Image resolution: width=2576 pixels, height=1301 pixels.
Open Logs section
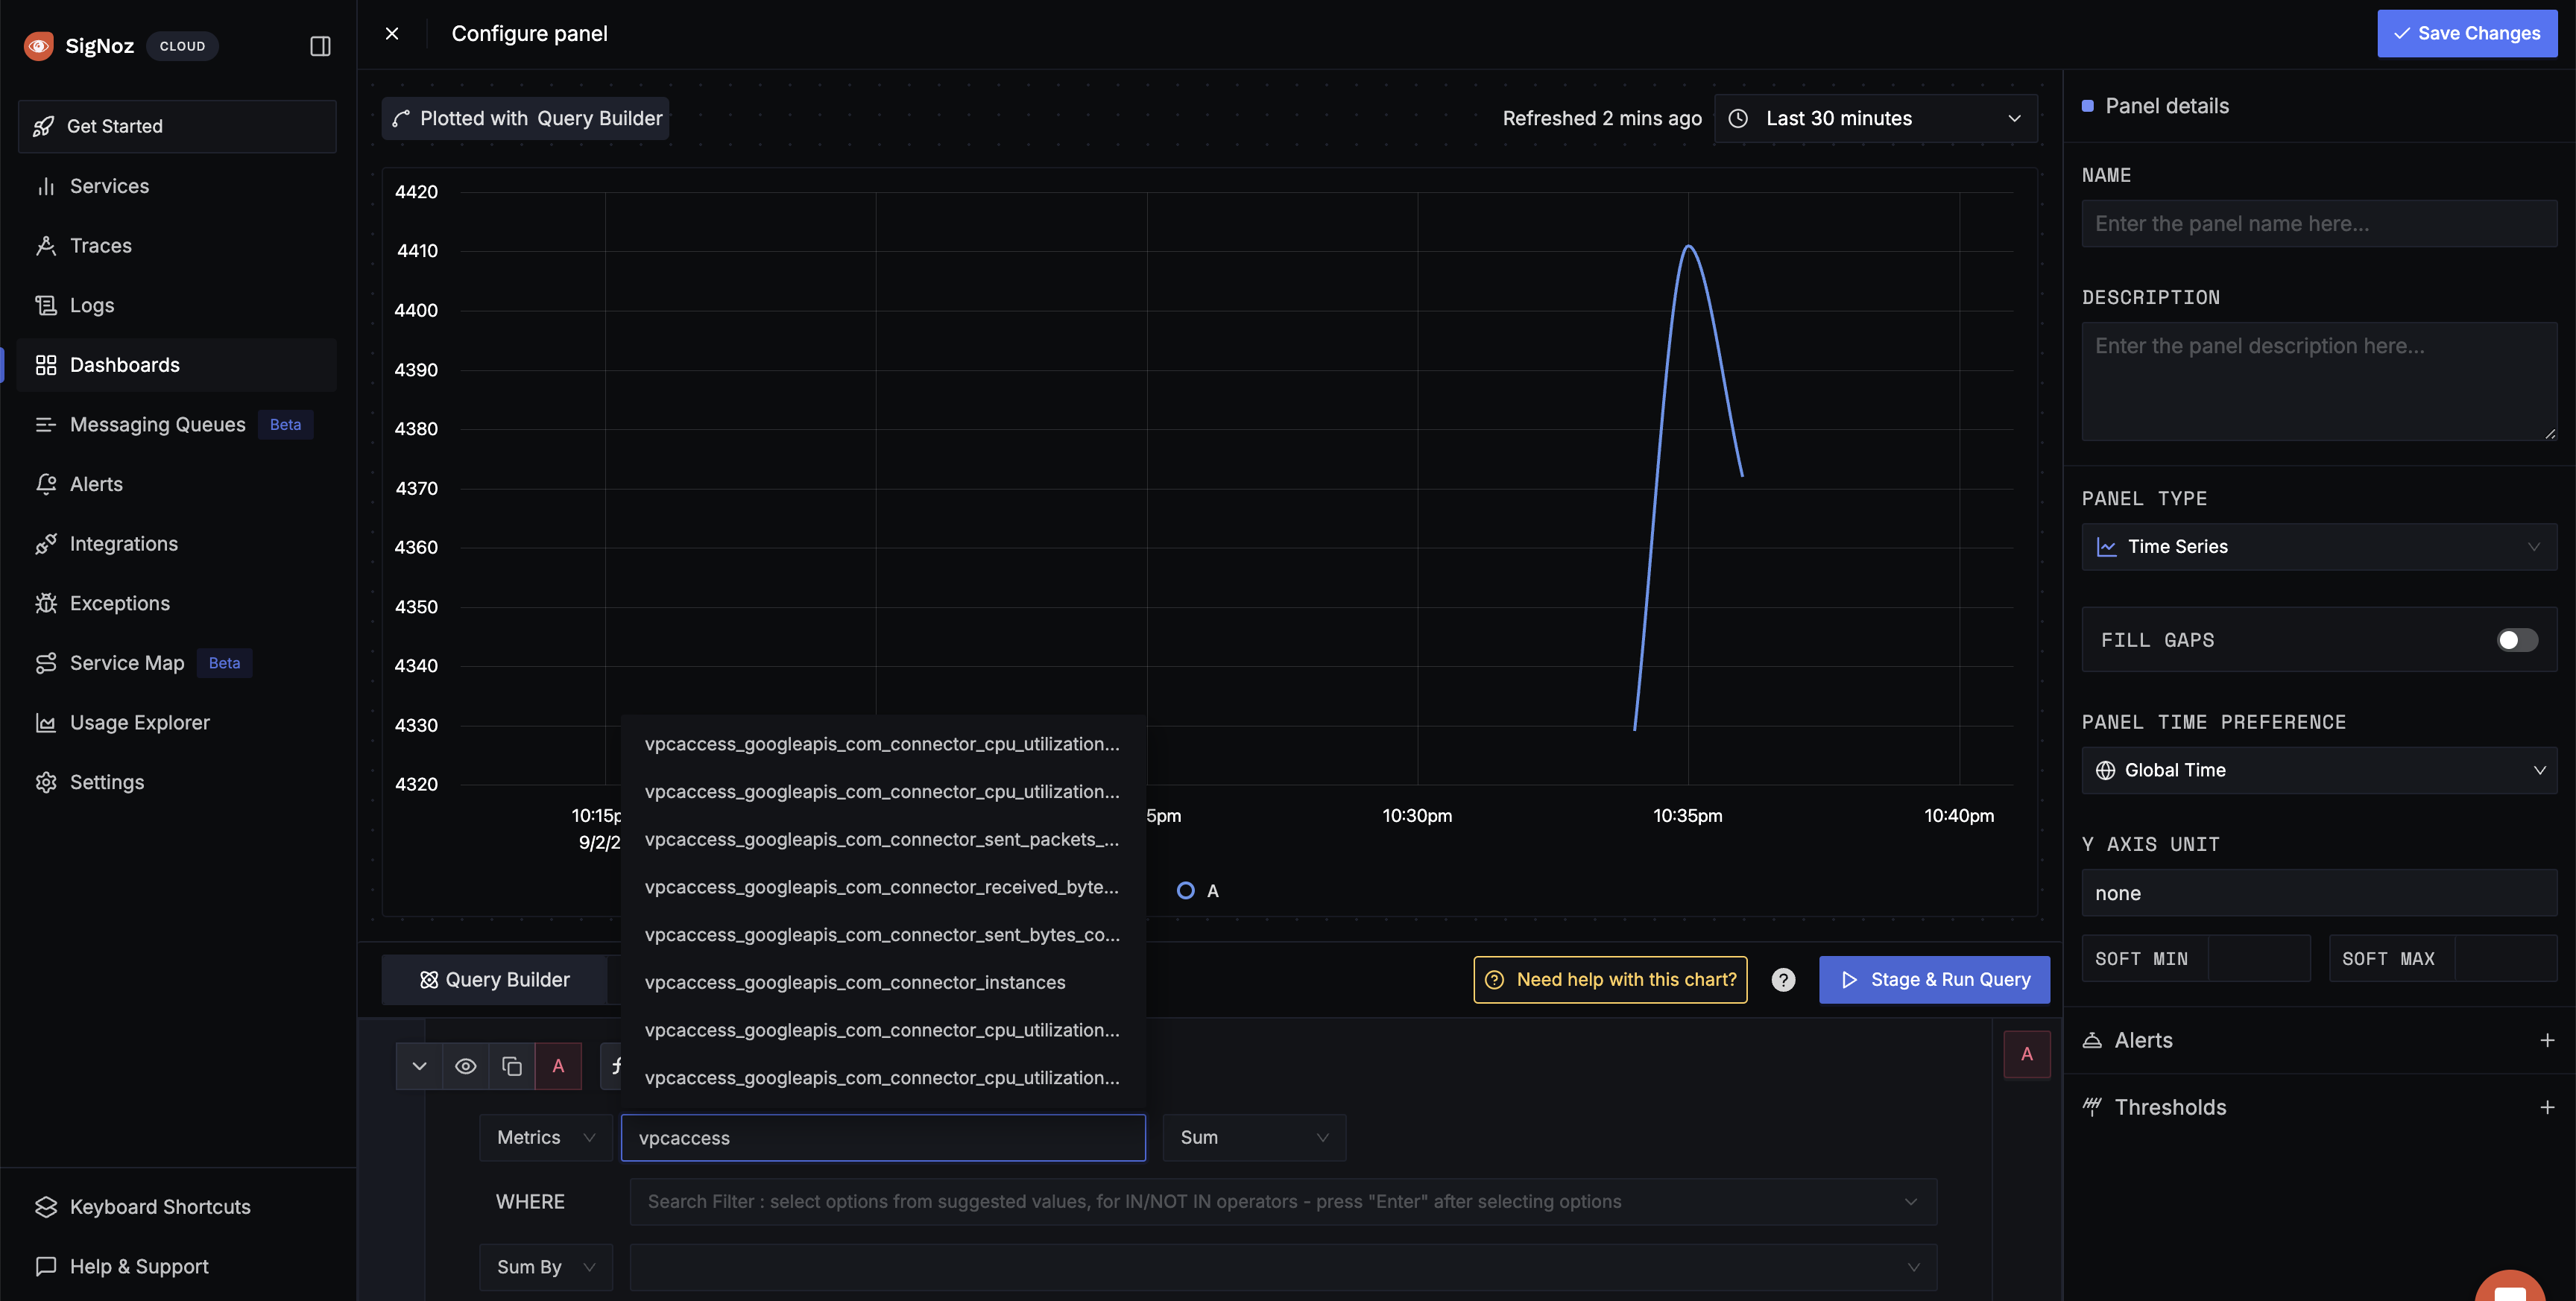coord(177,305)
